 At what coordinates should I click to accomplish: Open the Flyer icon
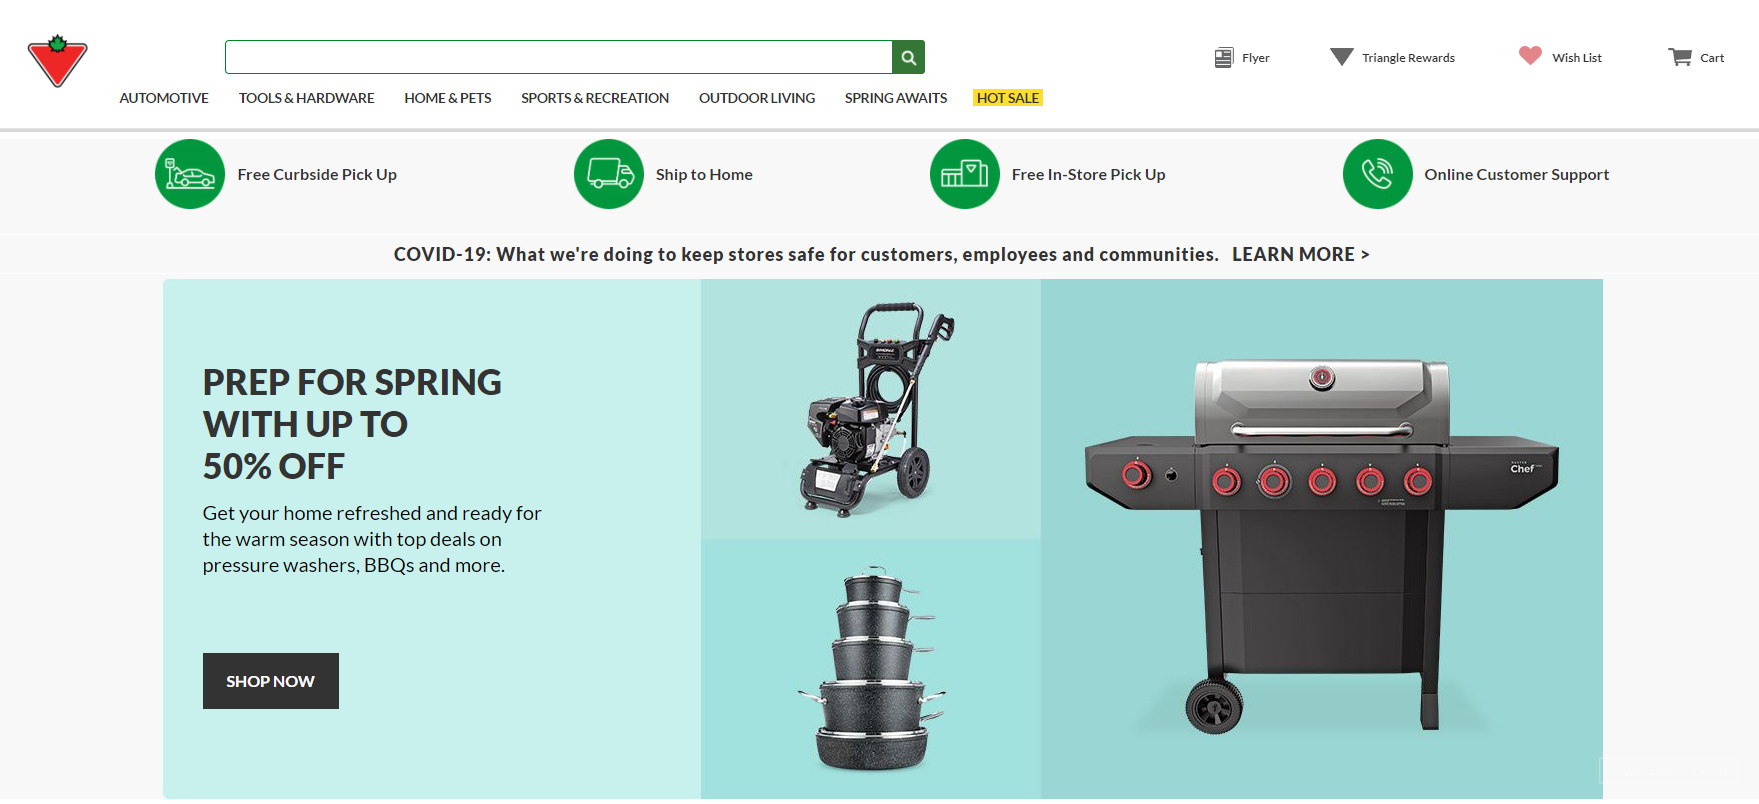1223,58
